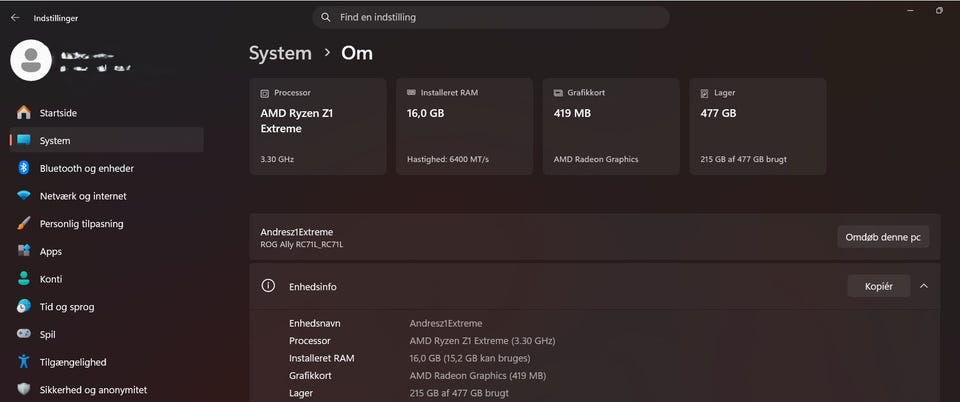Click the Processor chip icon on card
The height and width of the screenshot is (402, 960).
point(264,93)
